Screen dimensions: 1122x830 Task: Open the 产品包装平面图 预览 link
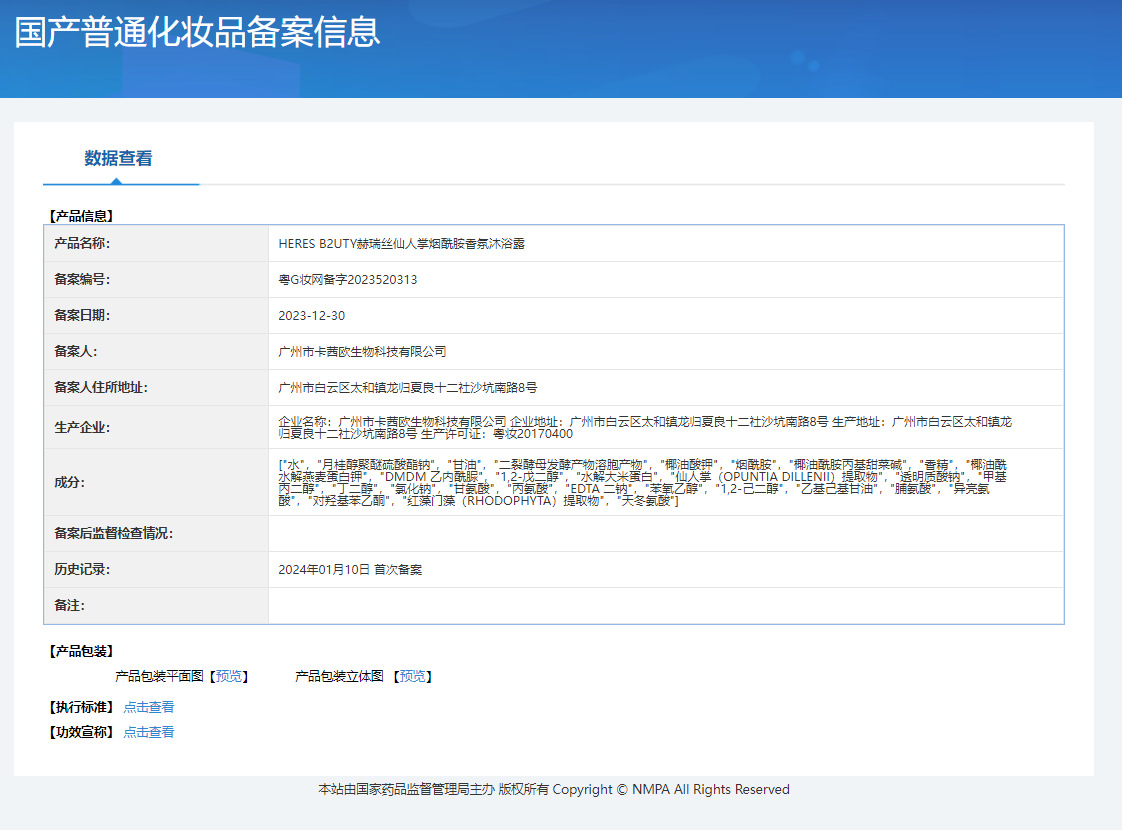229,676
